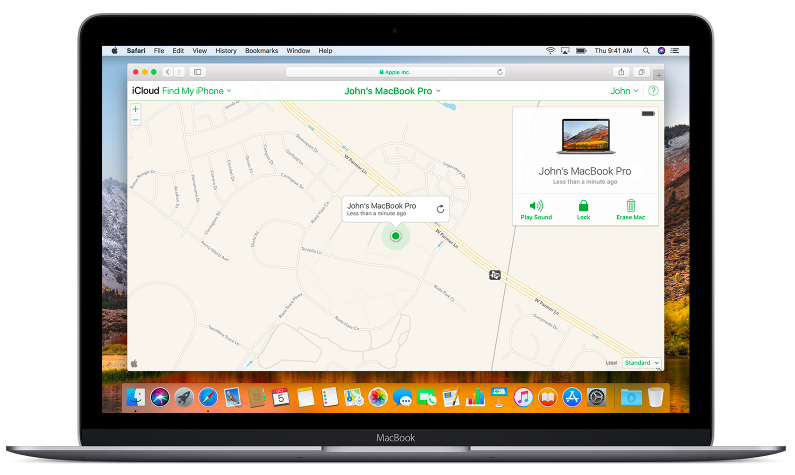Open the Edit menu

pyautogui.click(x=178, y=51)
